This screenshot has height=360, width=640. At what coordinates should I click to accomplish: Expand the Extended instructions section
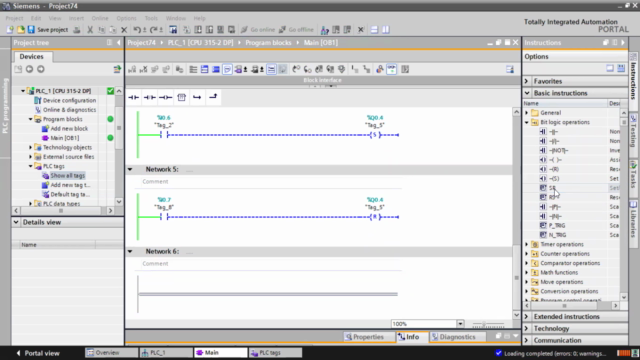[527, 317]
